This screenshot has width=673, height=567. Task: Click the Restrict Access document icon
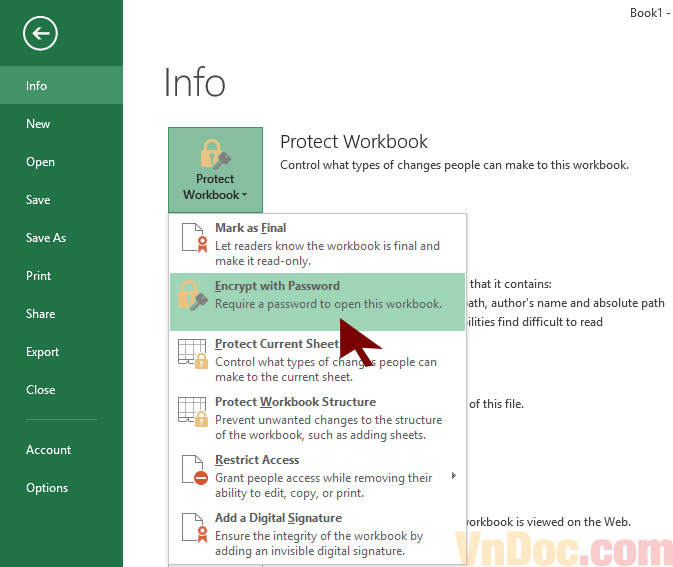(x=194, y=470)
